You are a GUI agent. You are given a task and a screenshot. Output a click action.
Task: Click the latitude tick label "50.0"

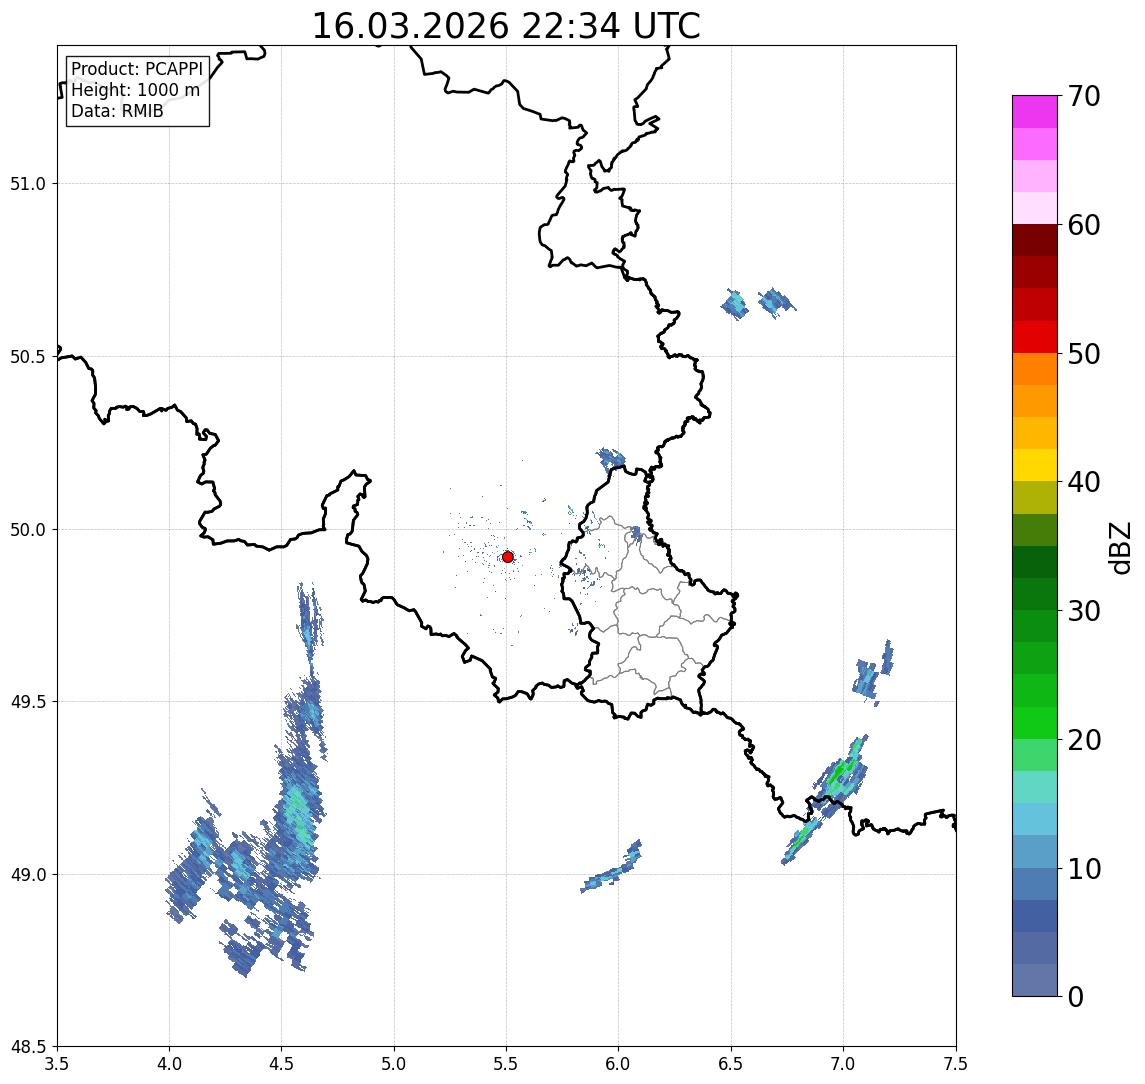pos(28,530)
